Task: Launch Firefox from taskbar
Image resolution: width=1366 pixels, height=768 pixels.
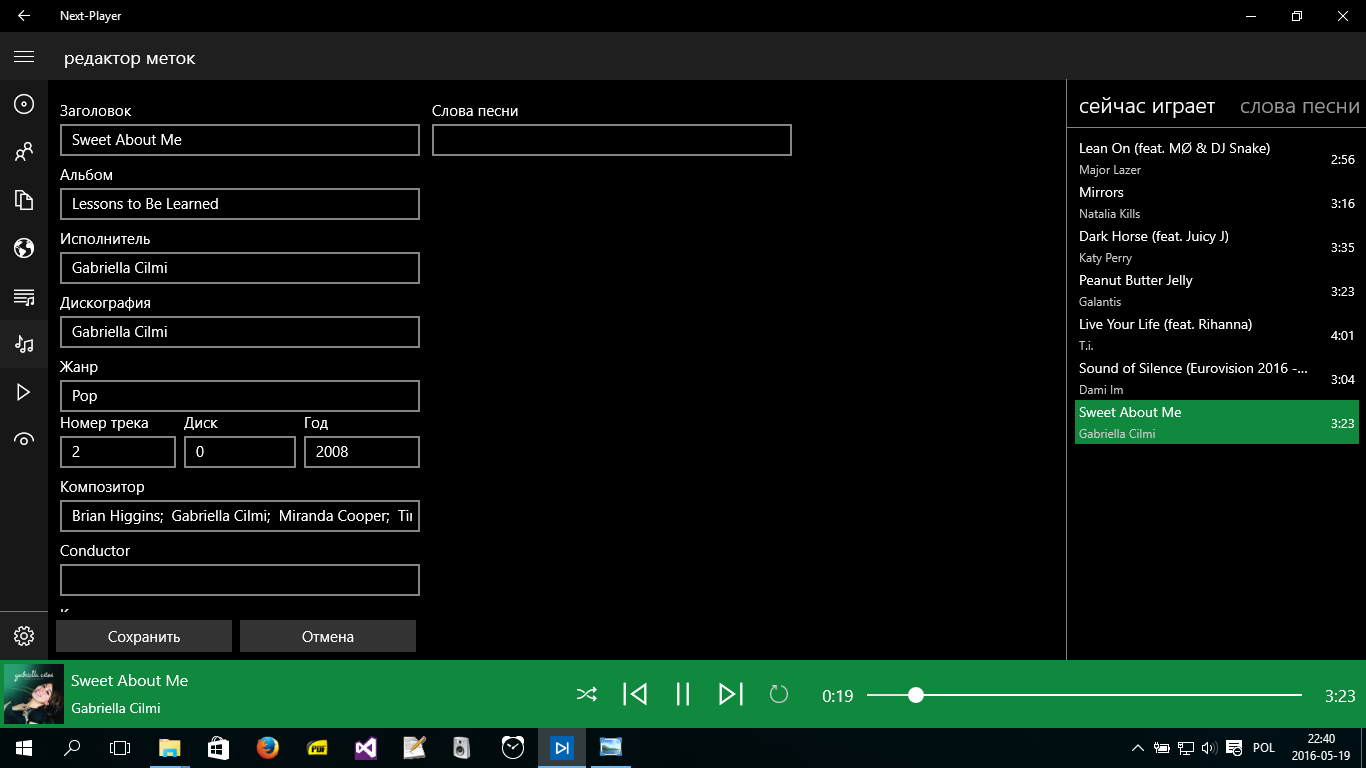Action: (x=267, y=747)
